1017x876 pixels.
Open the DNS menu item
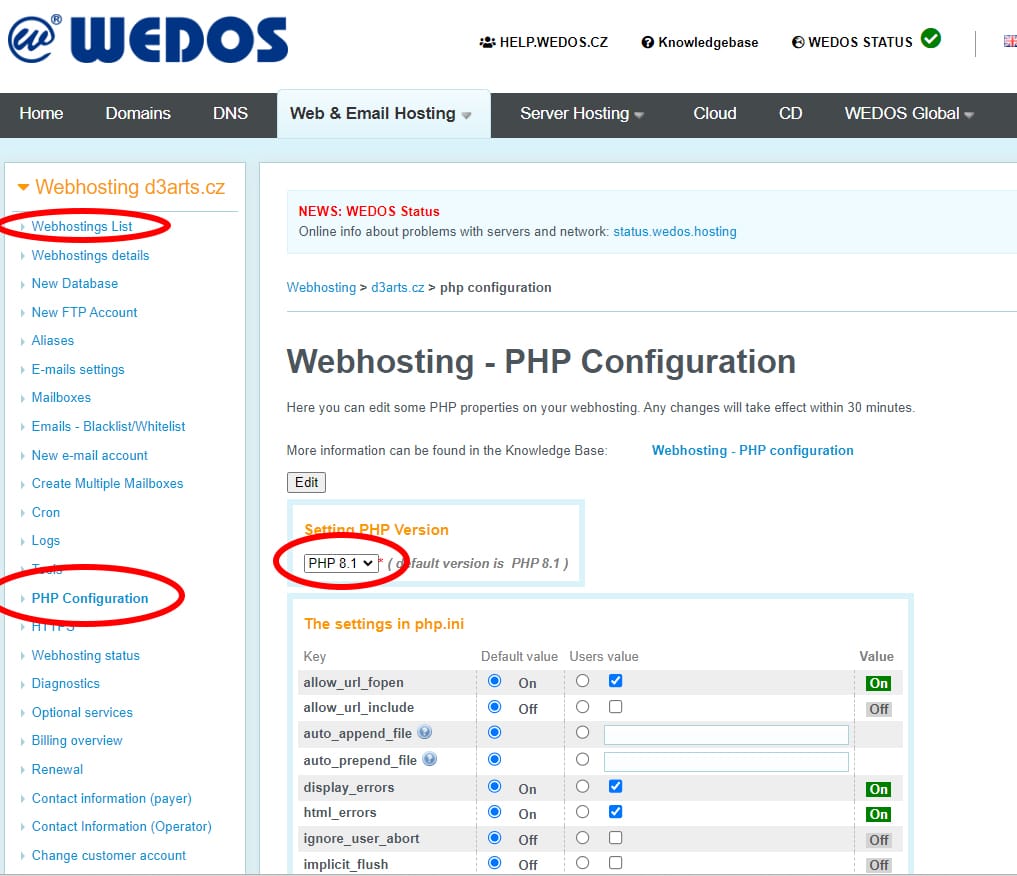(x=230, y=113)
